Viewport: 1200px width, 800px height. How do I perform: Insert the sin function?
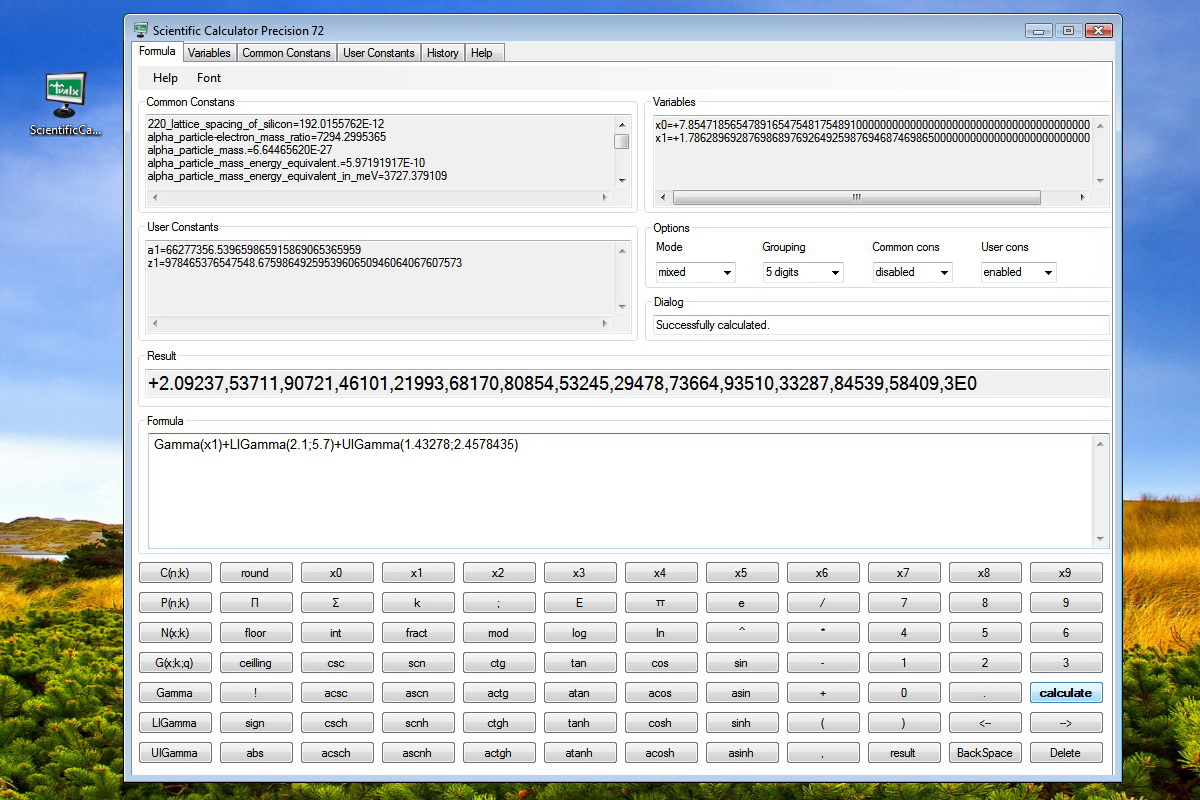coord(742,663)
